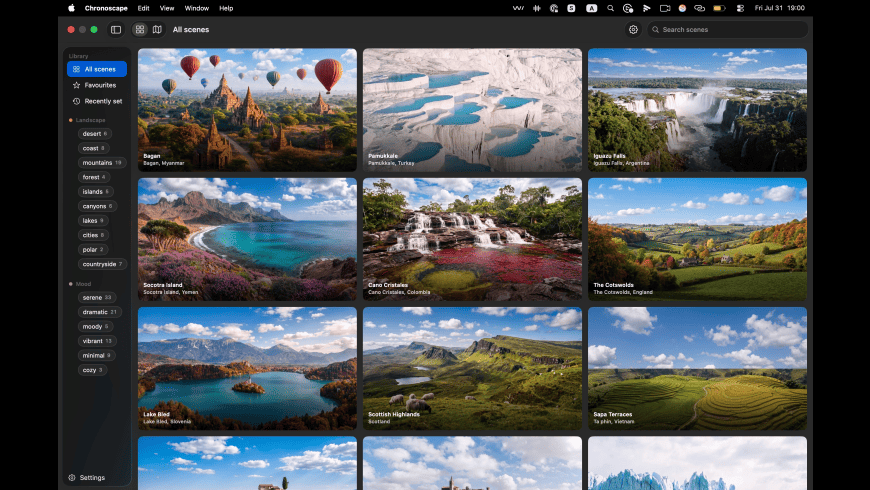This screenshot has height=490, width=870.
Task: Click the battery icon in the menu bar
Action: [719, 8]
